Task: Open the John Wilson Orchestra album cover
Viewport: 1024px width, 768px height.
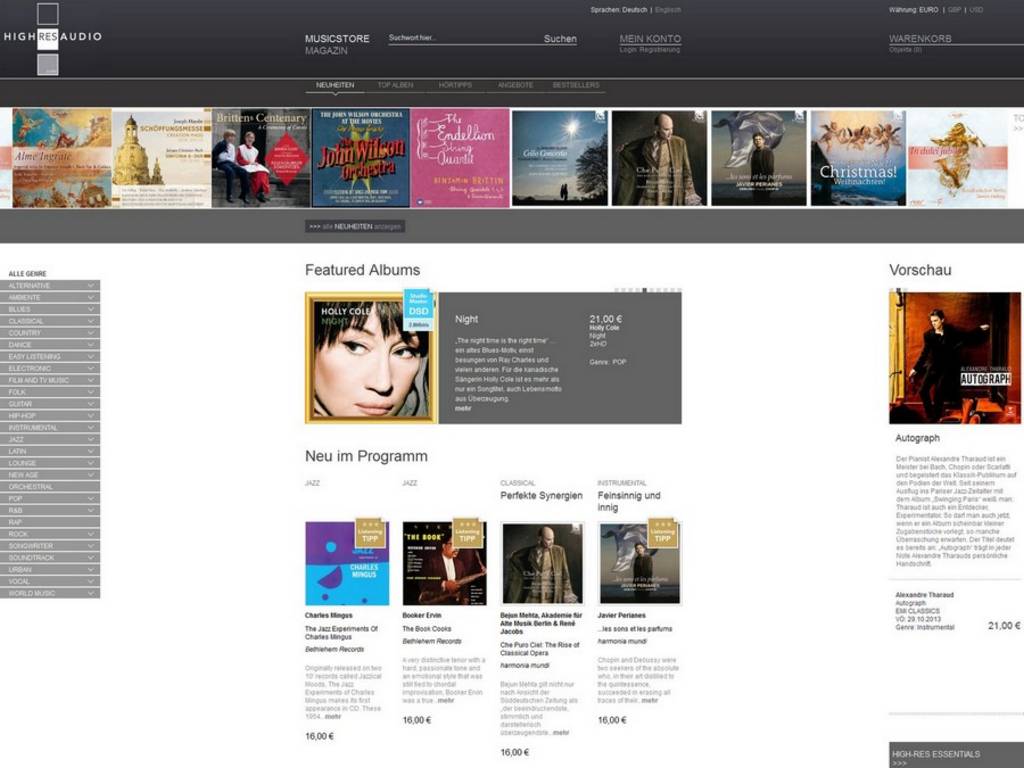Action: 360,158
